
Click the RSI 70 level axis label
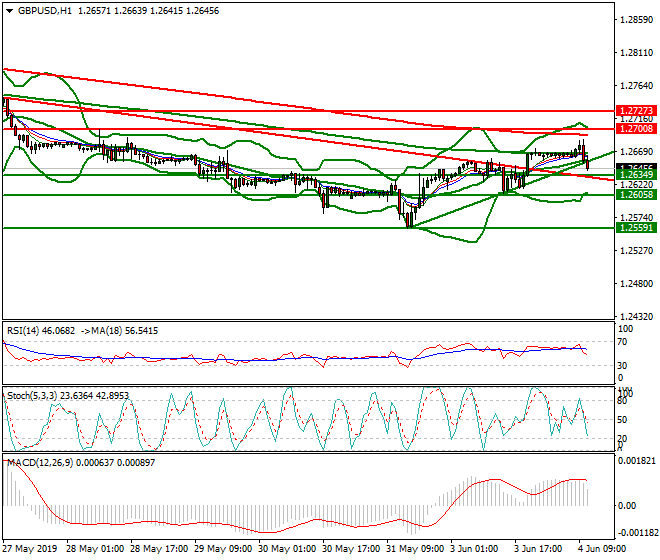[x=623, y=342]
